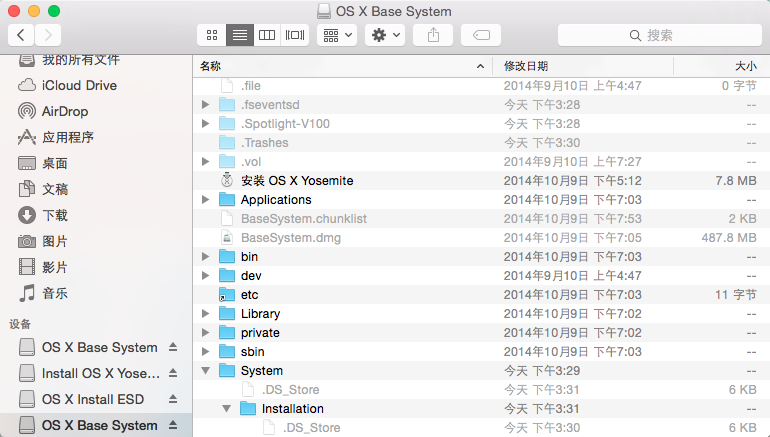Expand the dev folder
The height and width of the screenshot is (437, 770).
pos(206,275)
